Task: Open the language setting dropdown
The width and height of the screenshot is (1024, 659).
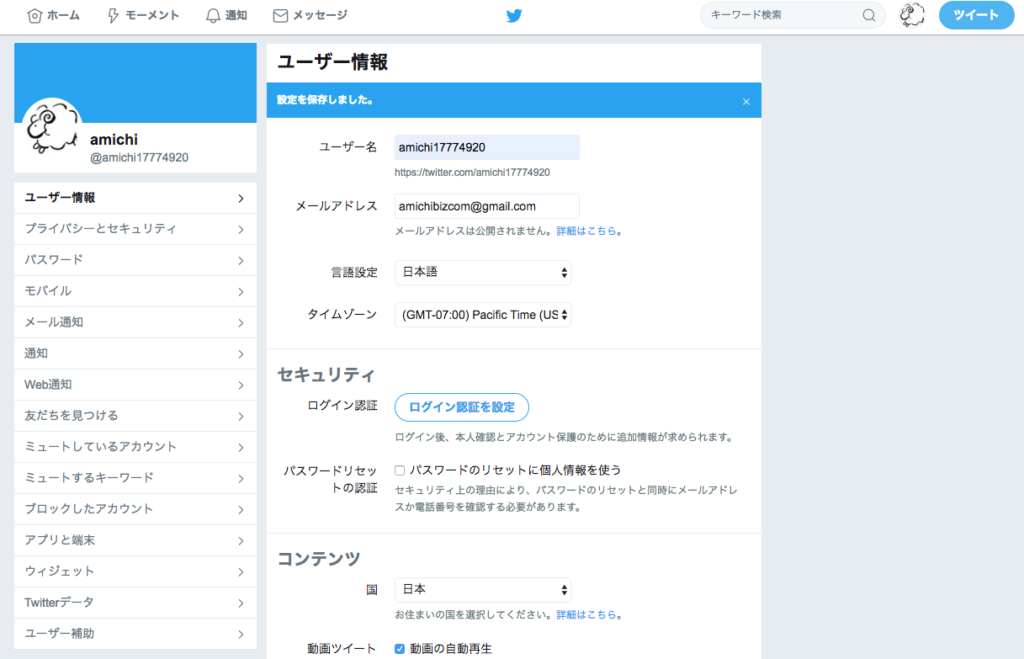Action: (x=483, y=272)
